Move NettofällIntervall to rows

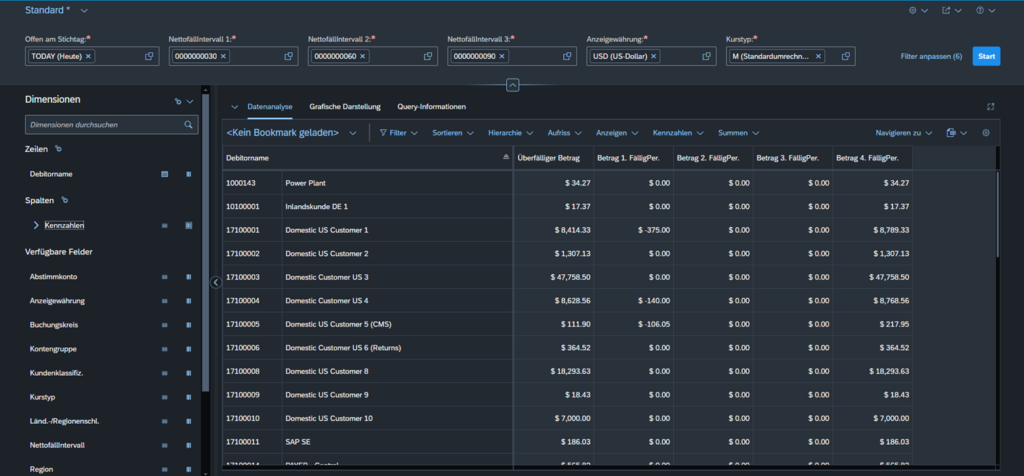pos(165,445)
